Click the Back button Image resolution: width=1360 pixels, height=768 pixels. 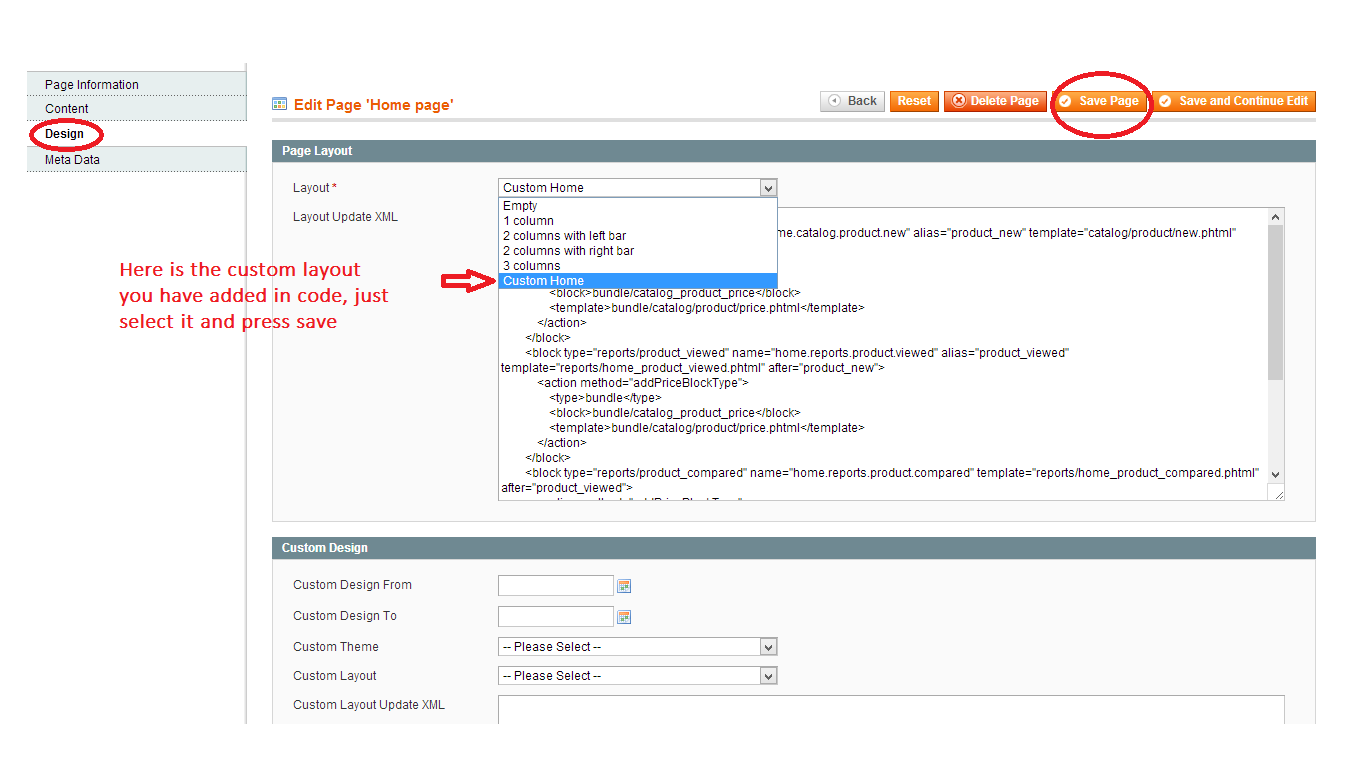[x=852, y=101]
